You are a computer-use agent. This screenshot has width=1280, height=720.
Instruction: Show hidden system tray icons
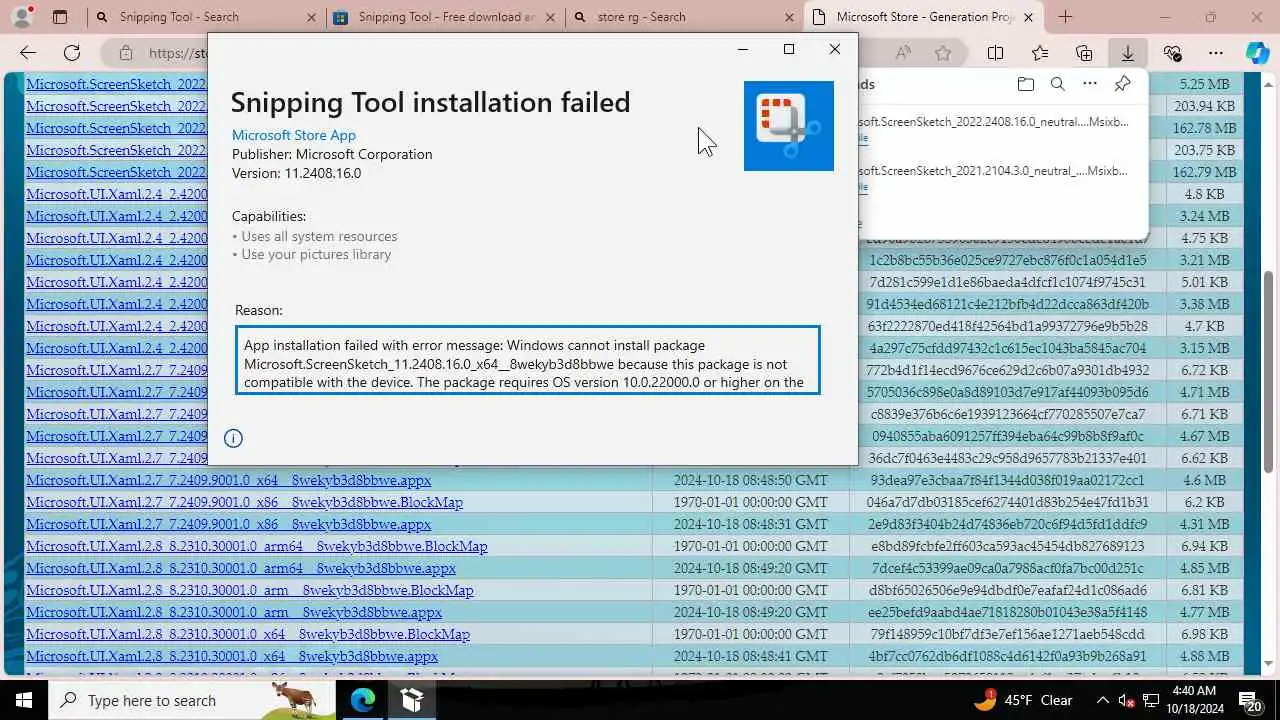tap(1103, 700)
